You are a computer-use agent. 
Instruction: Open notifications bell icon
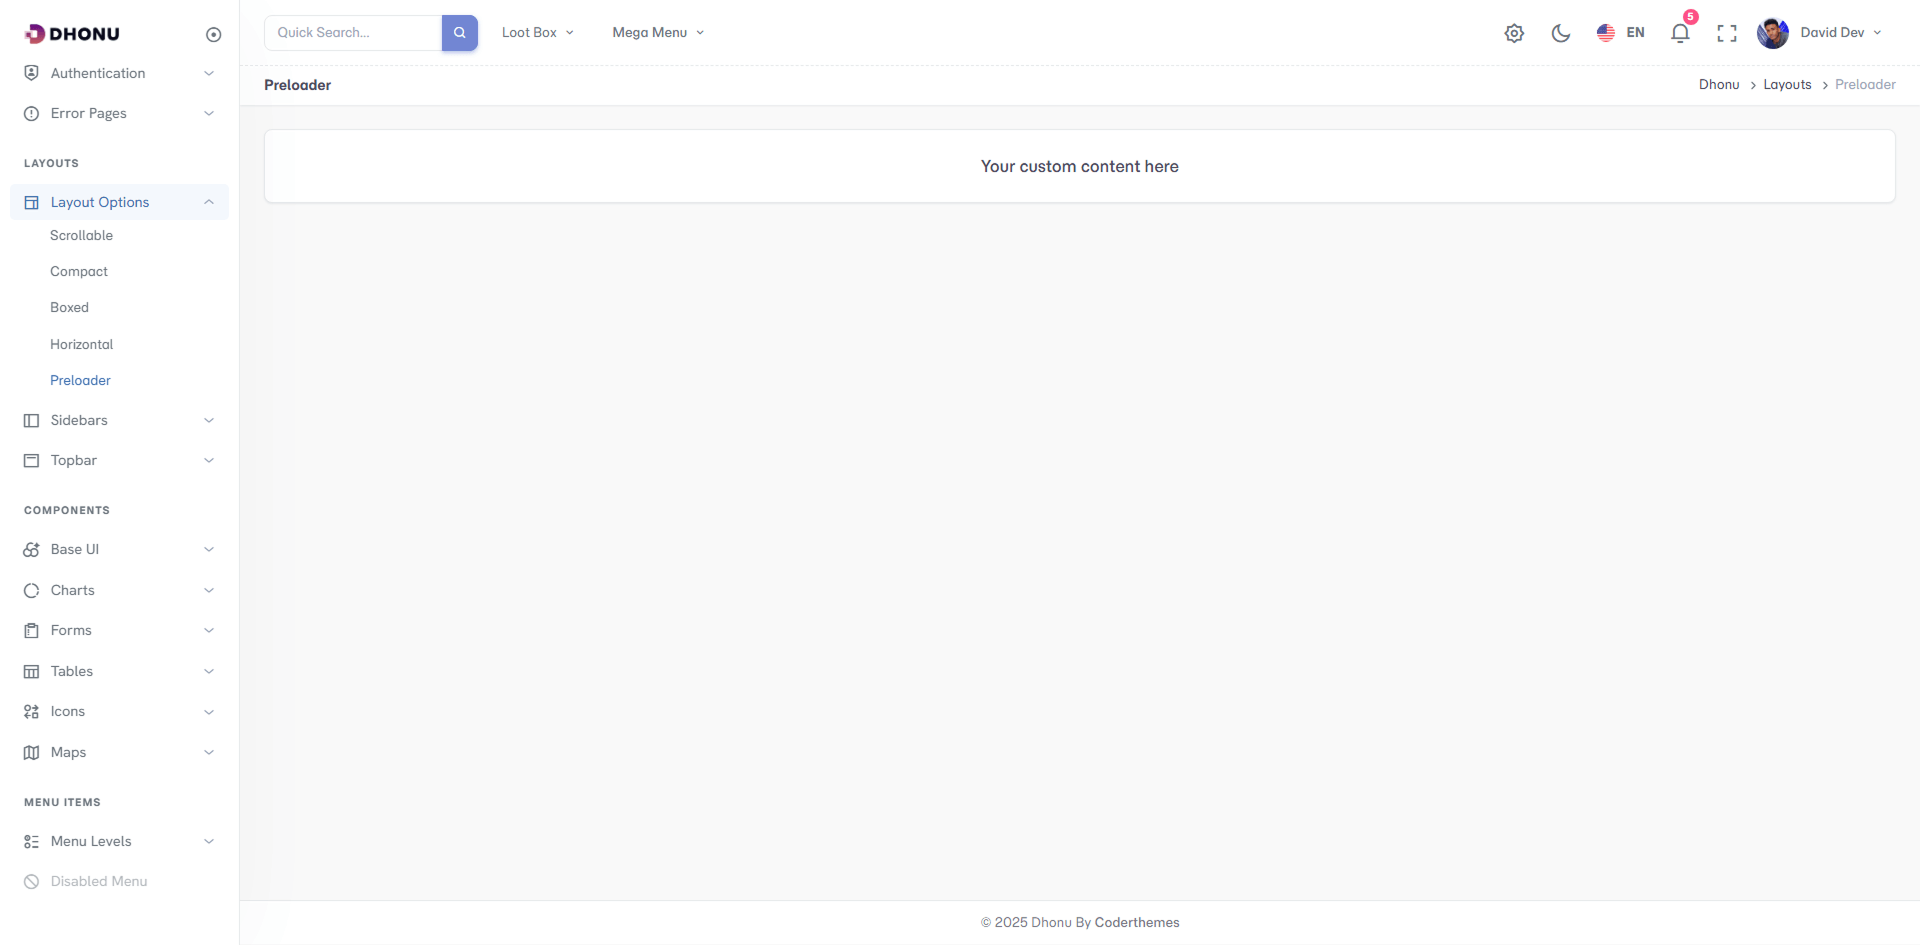(1680, 33)
